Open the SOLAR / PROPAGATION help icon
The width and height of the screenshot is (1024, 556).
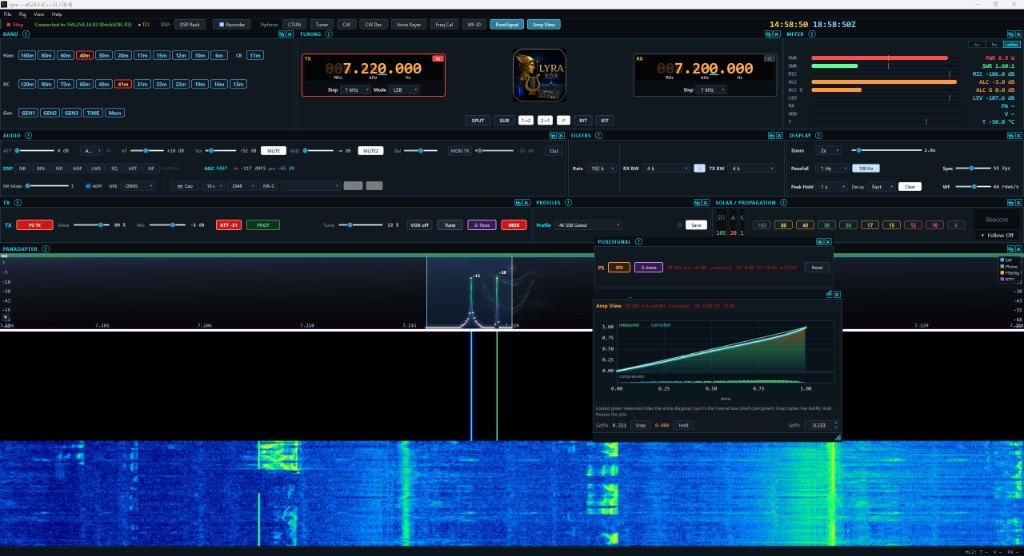coord(783,203)
